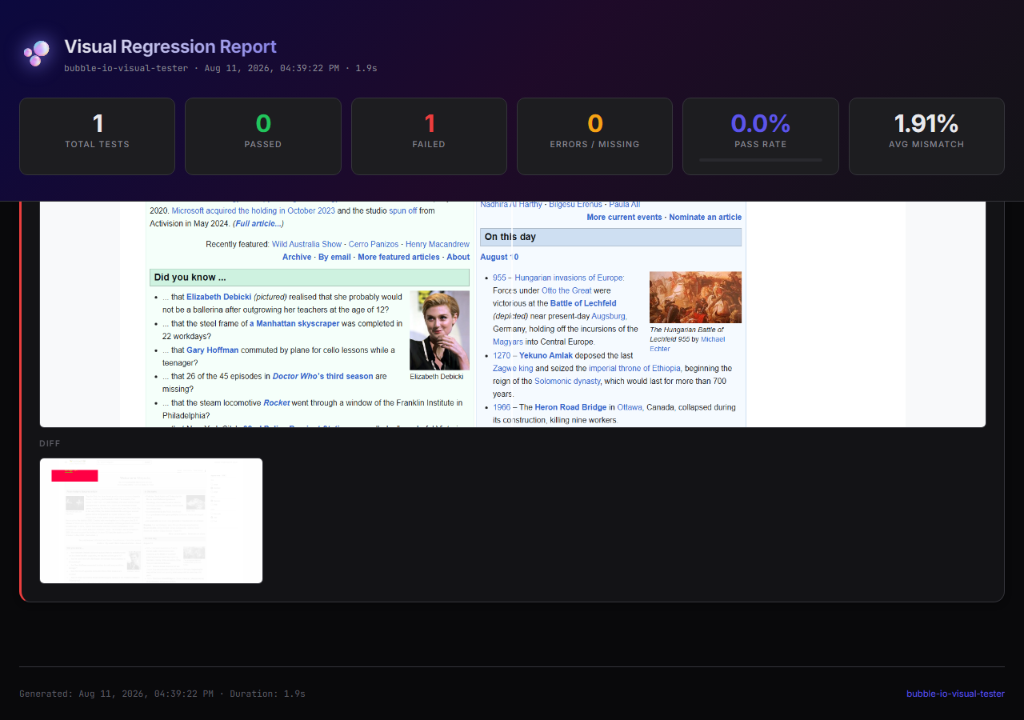Image resolution: width=1024 pixels, height=720 pixels.
Task: Open the 'Battle of Lechfeld' link
Action: click(x=583, y=303)
